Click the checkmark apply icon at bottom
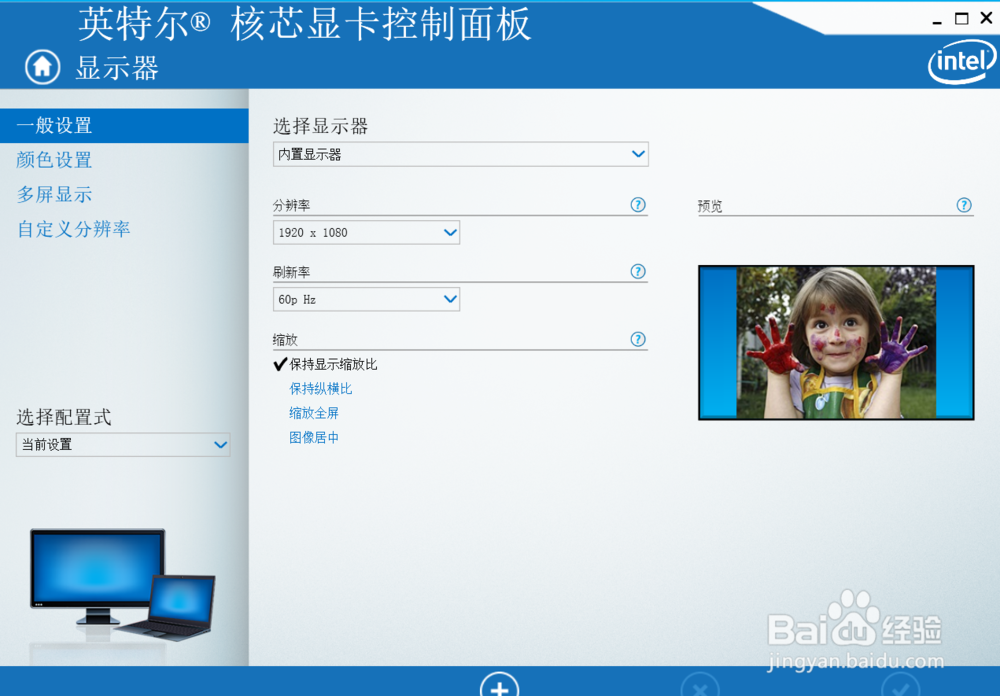1000x696 pixels. [899, 690]
